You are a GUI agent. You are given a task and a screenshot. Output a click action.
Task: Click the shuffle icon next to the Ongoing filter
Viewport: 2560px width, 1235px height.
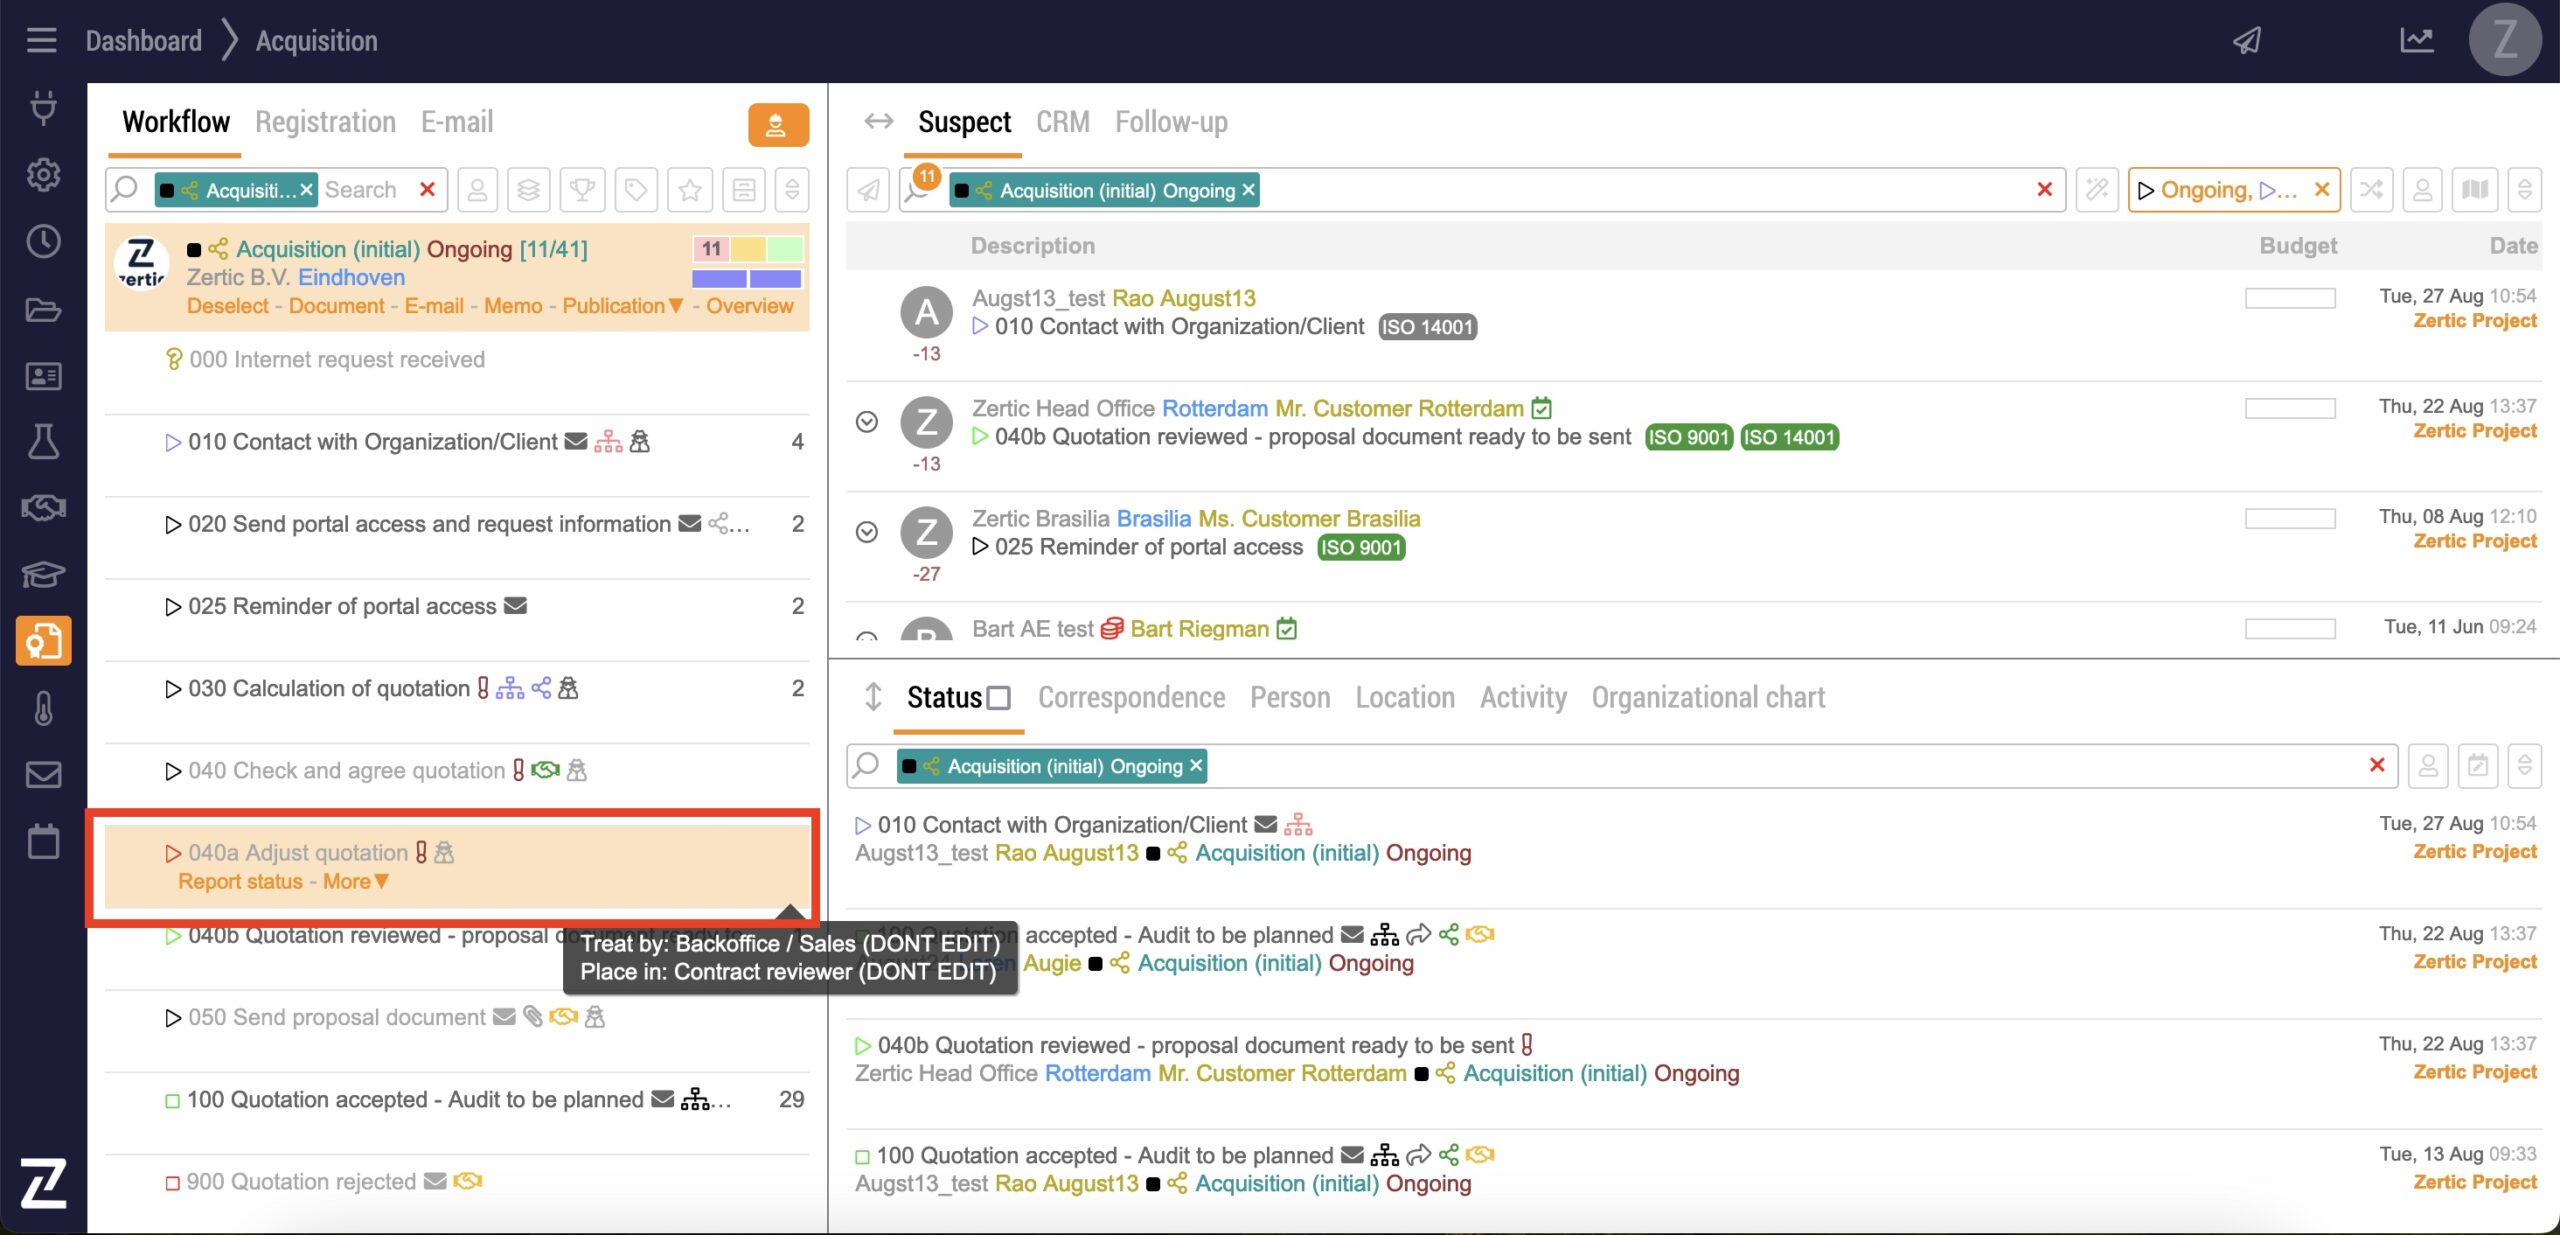[x=2371, y=189]
